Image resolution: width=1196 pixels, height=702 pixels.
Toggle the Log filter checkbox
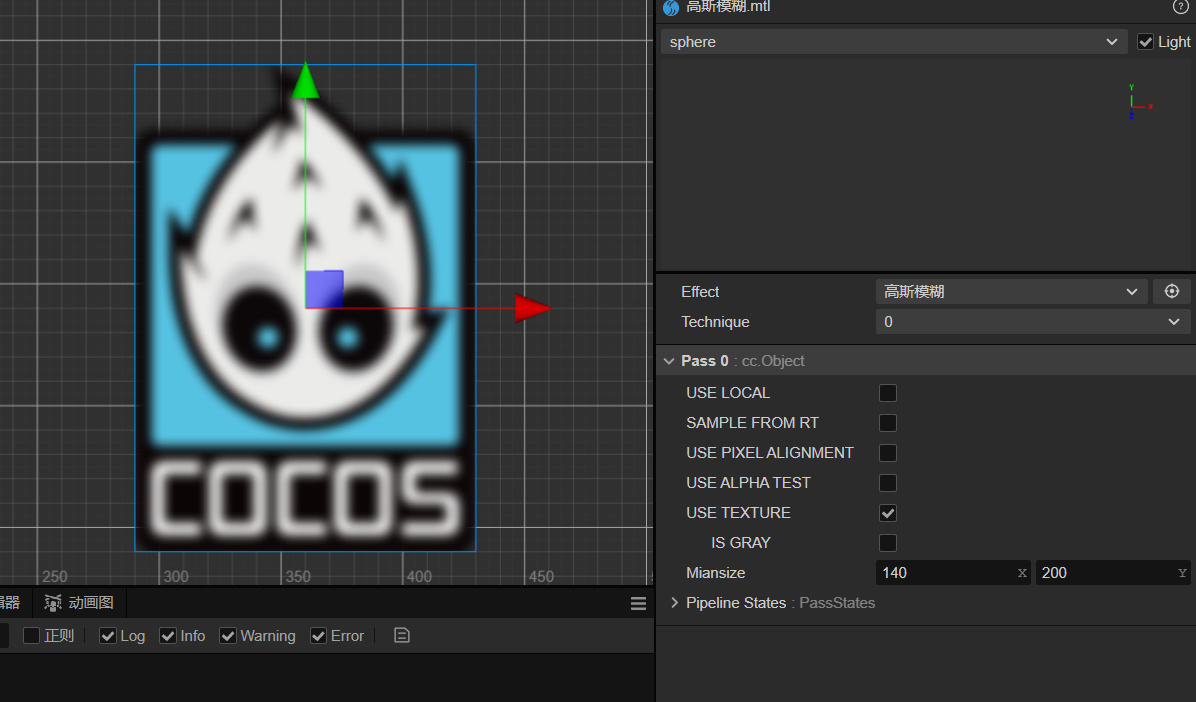pyautogui.click(x=108, y=636)
